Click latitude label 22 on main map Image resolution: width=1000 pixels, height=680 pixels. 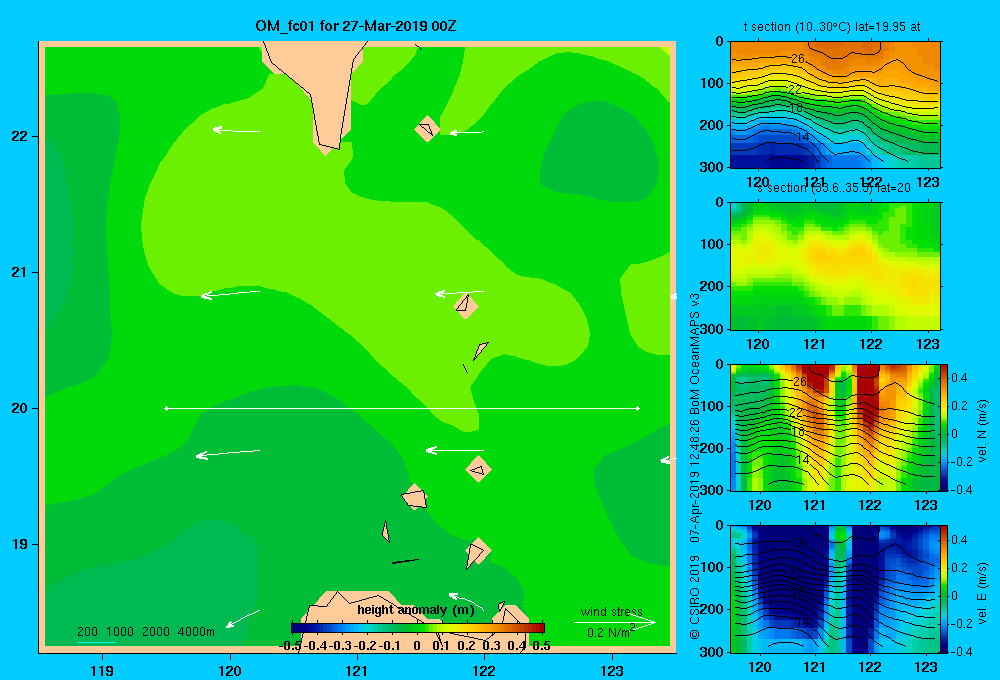coord(19,136)
